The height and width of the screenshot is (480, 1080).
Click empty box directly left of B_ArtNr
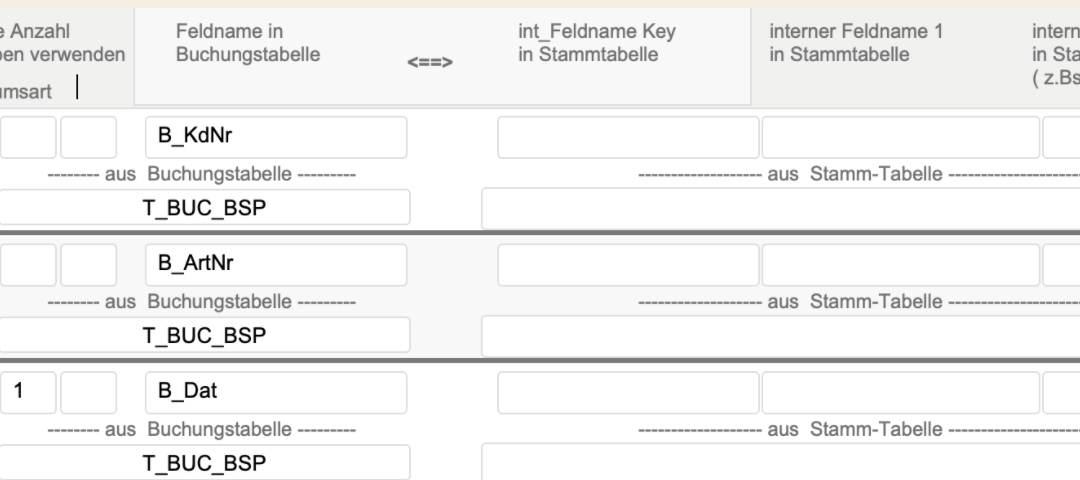coord(88,265)
